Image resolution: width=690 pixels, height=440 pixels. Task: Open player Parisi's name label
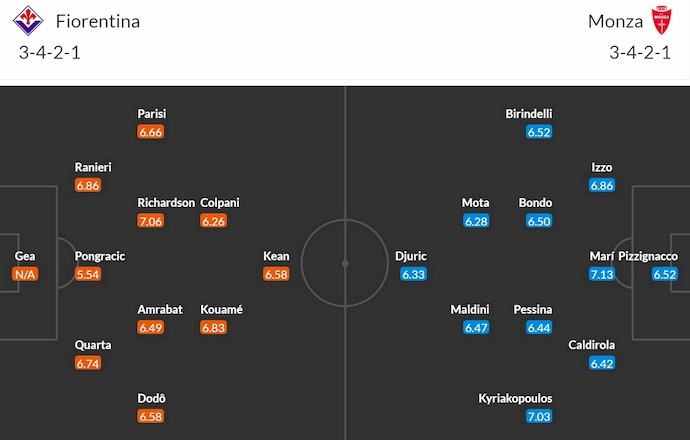152,114
